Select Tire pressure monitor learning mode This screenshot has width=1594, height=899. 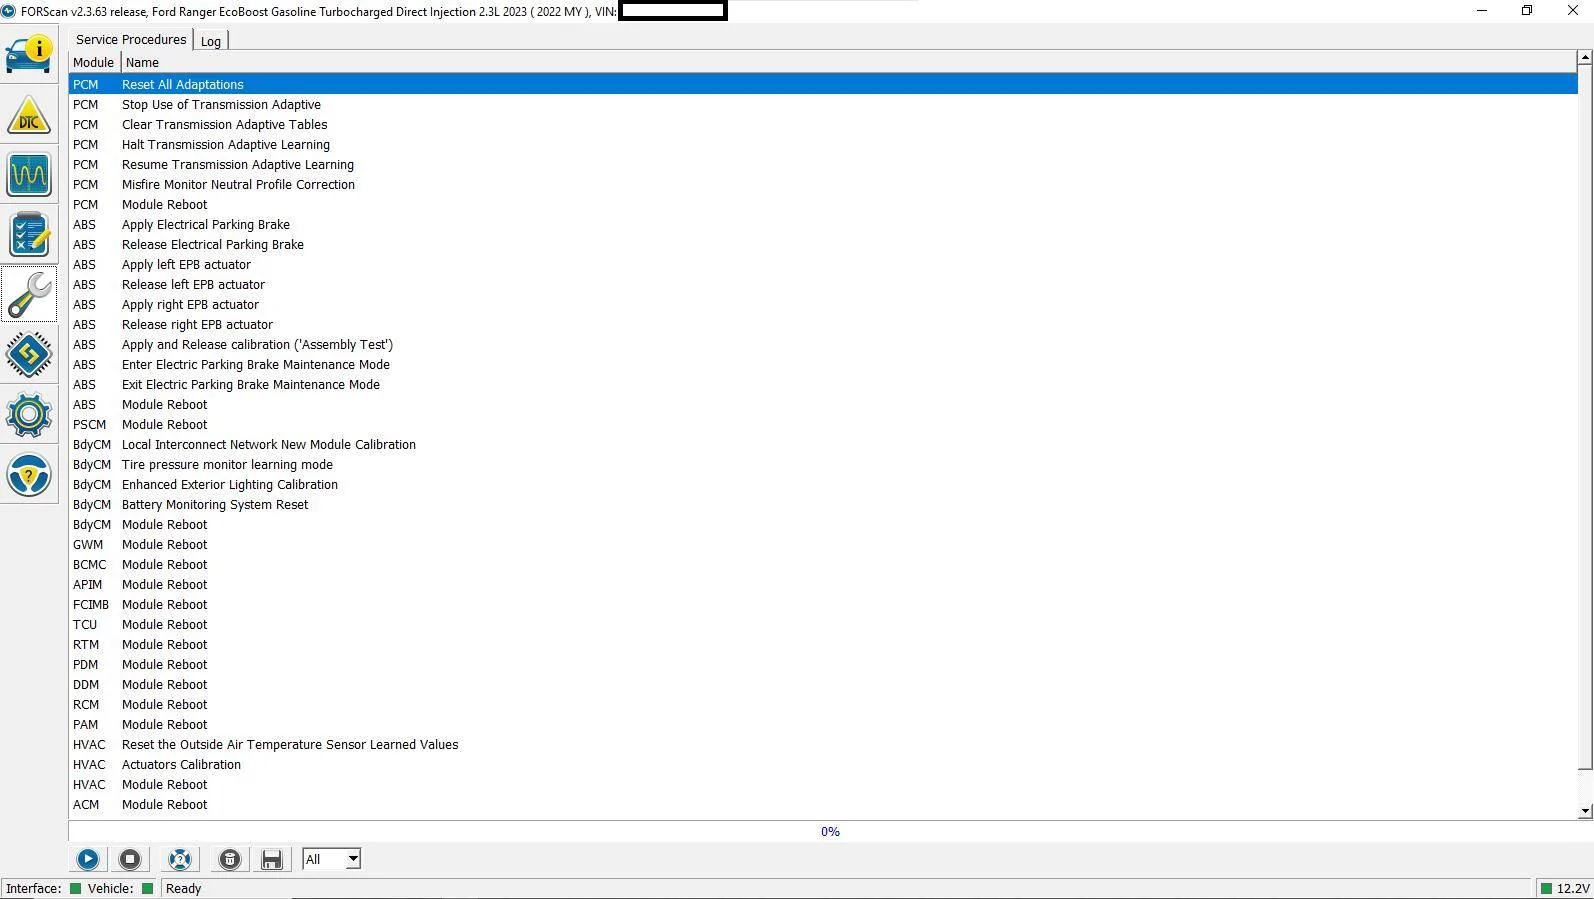click(x=823, y=464)
